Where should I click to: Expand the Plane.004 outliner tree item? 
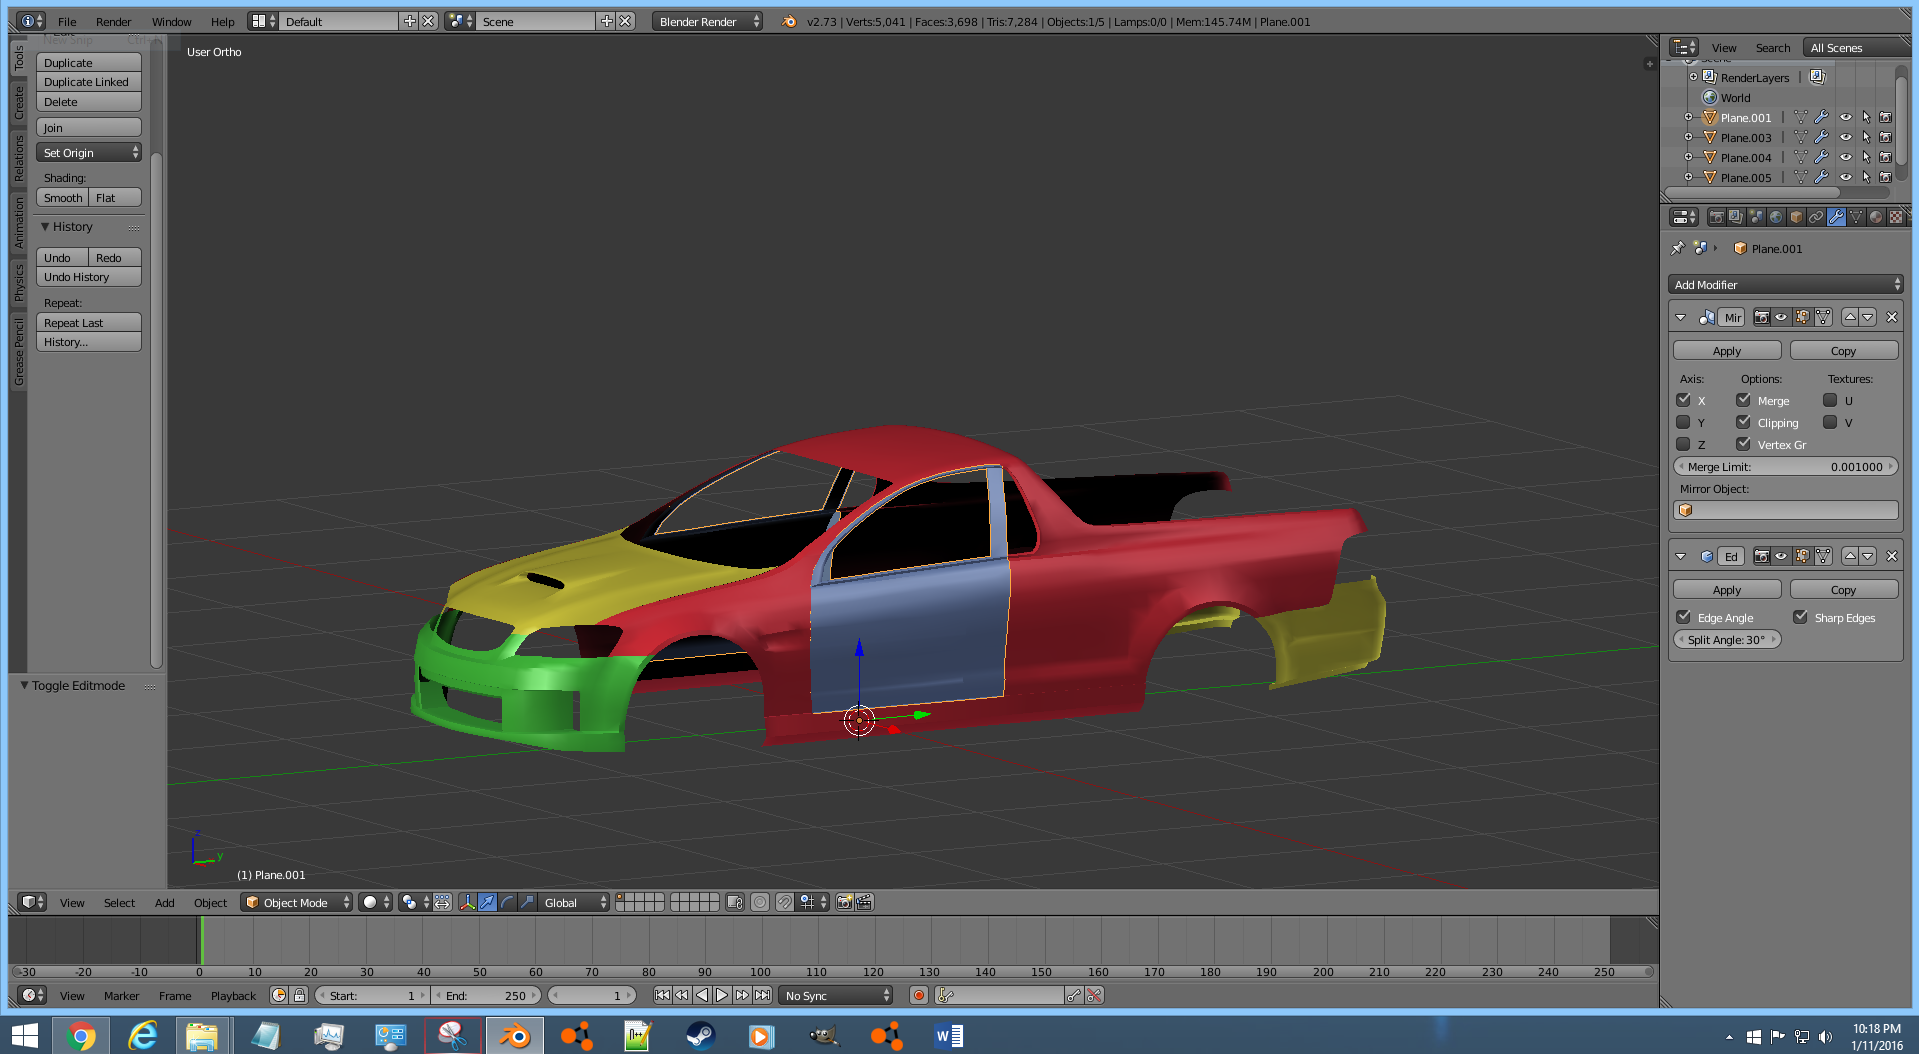click(x=1689, y=157)
